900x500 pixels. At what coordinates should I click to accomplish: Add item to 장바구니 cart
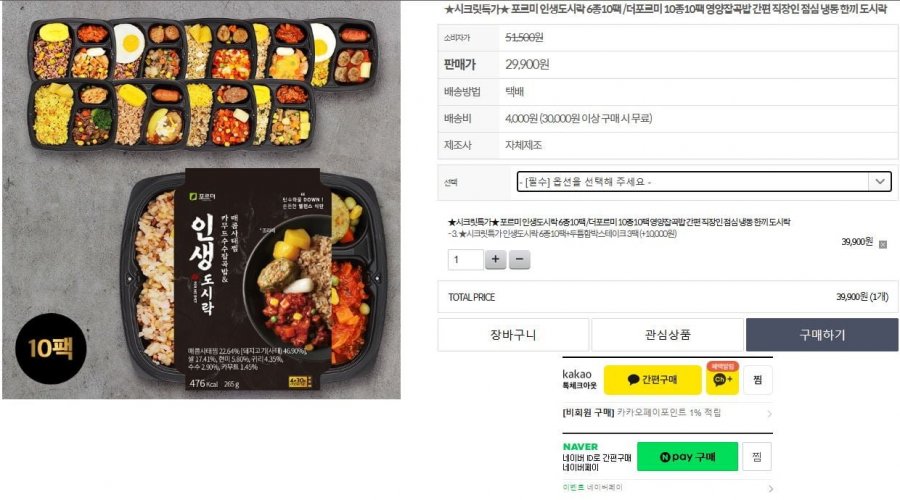[x=513, y=335]
